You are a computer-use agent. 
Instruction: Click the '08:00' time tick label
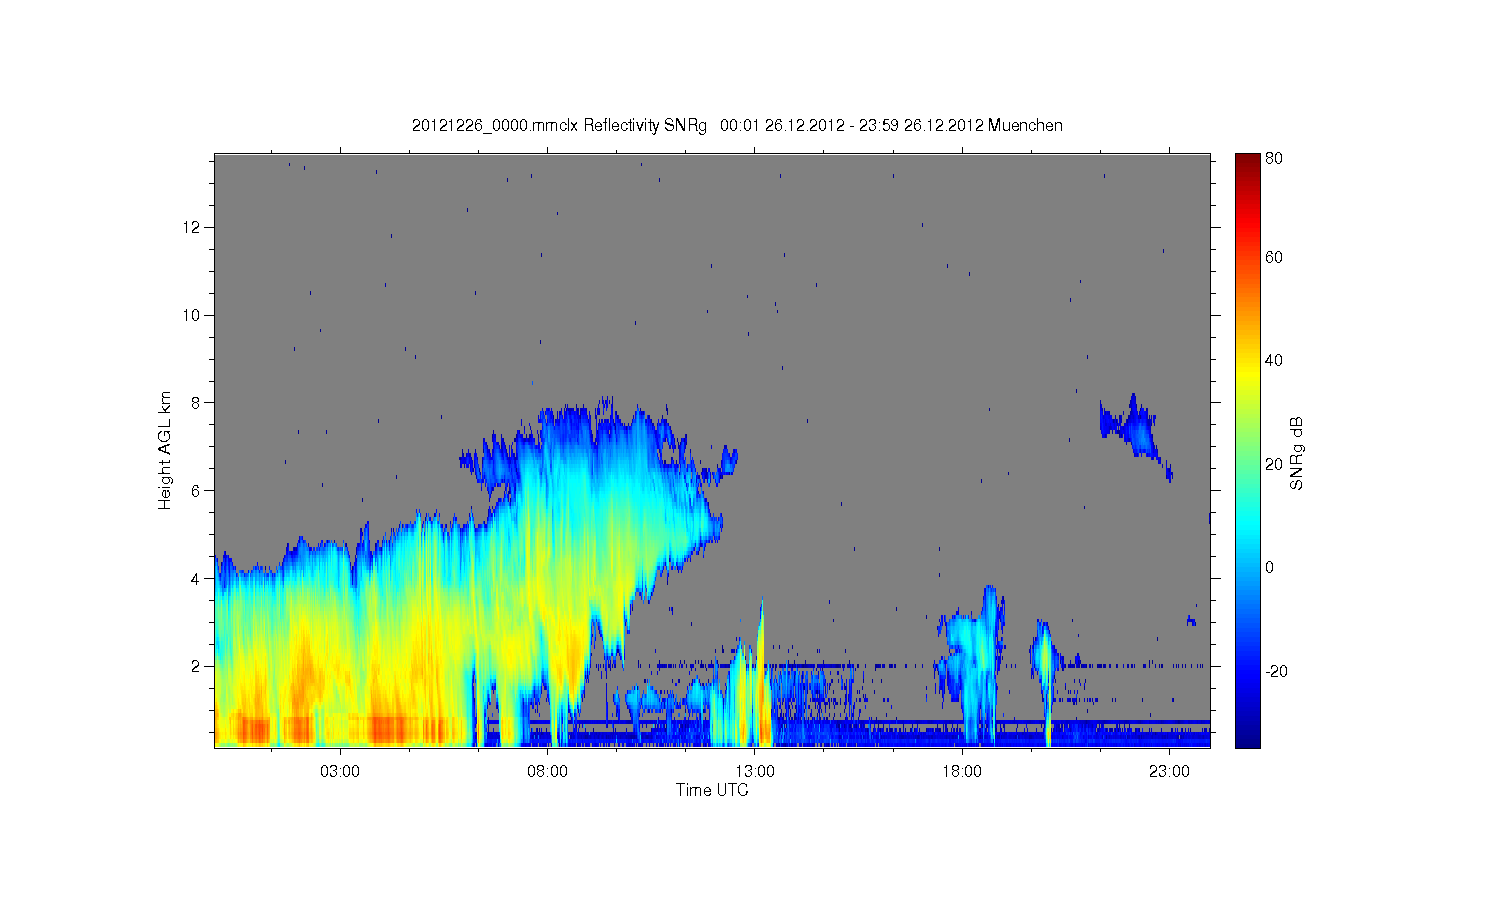[547, 771]
